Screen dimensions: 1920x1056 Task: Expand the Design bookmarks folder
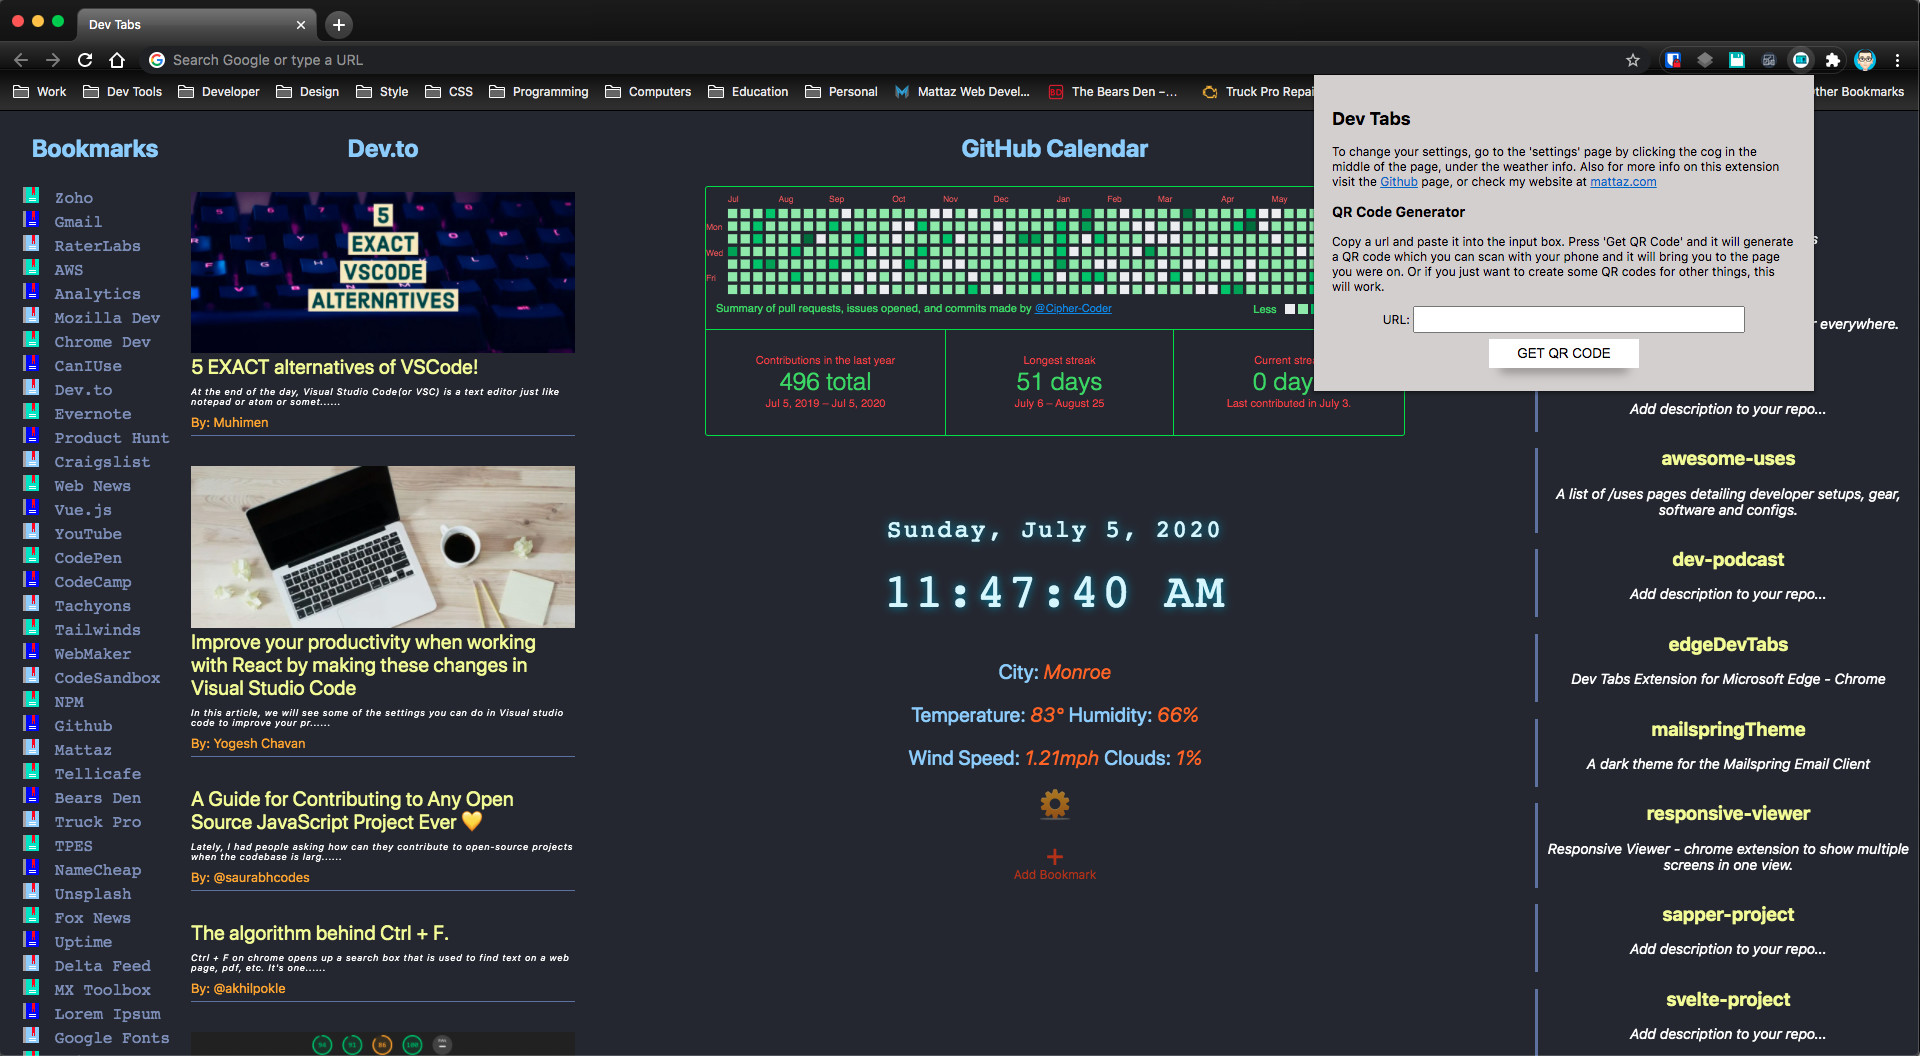[x=308, y=91]
